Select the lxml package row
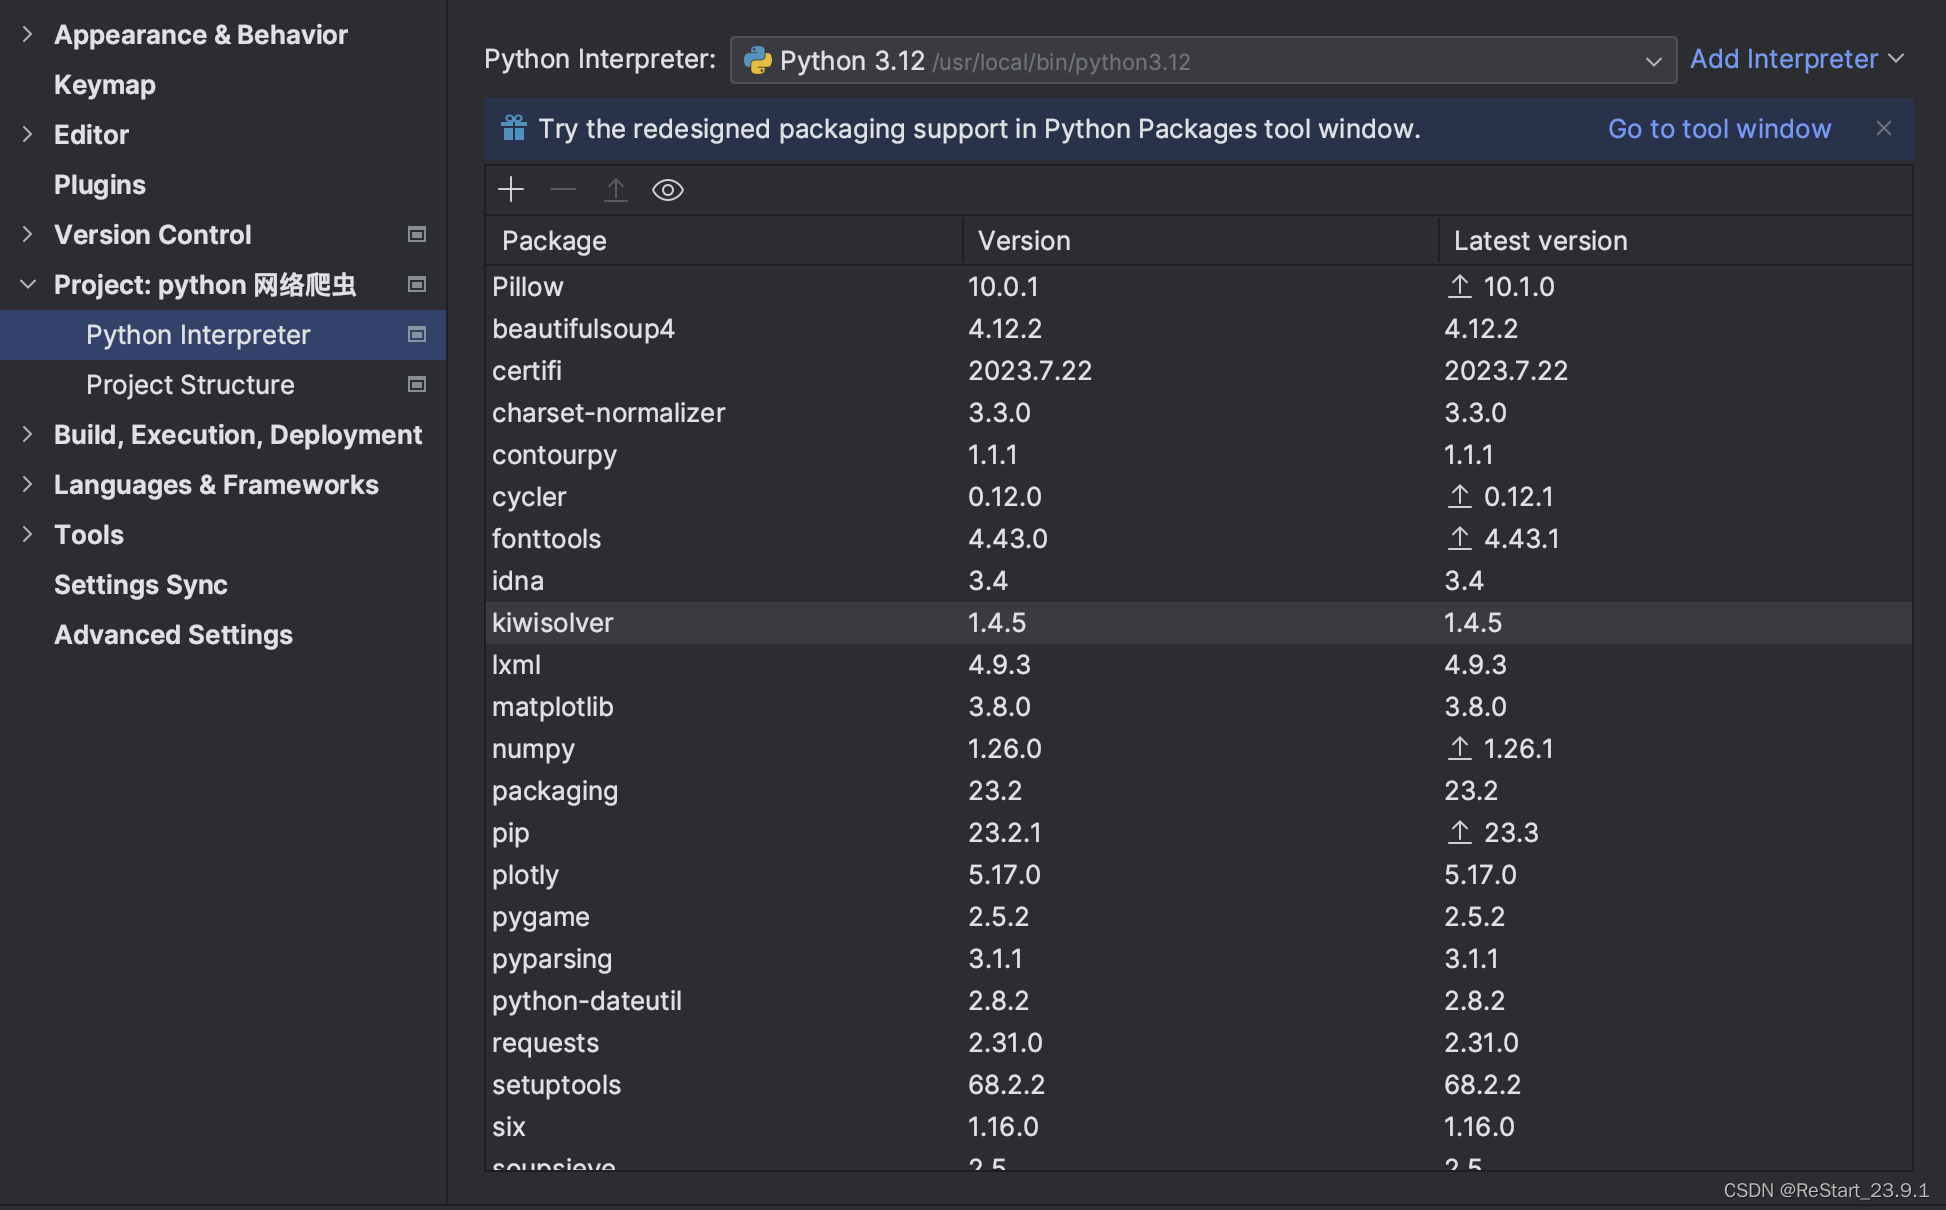 (1199, 664)
